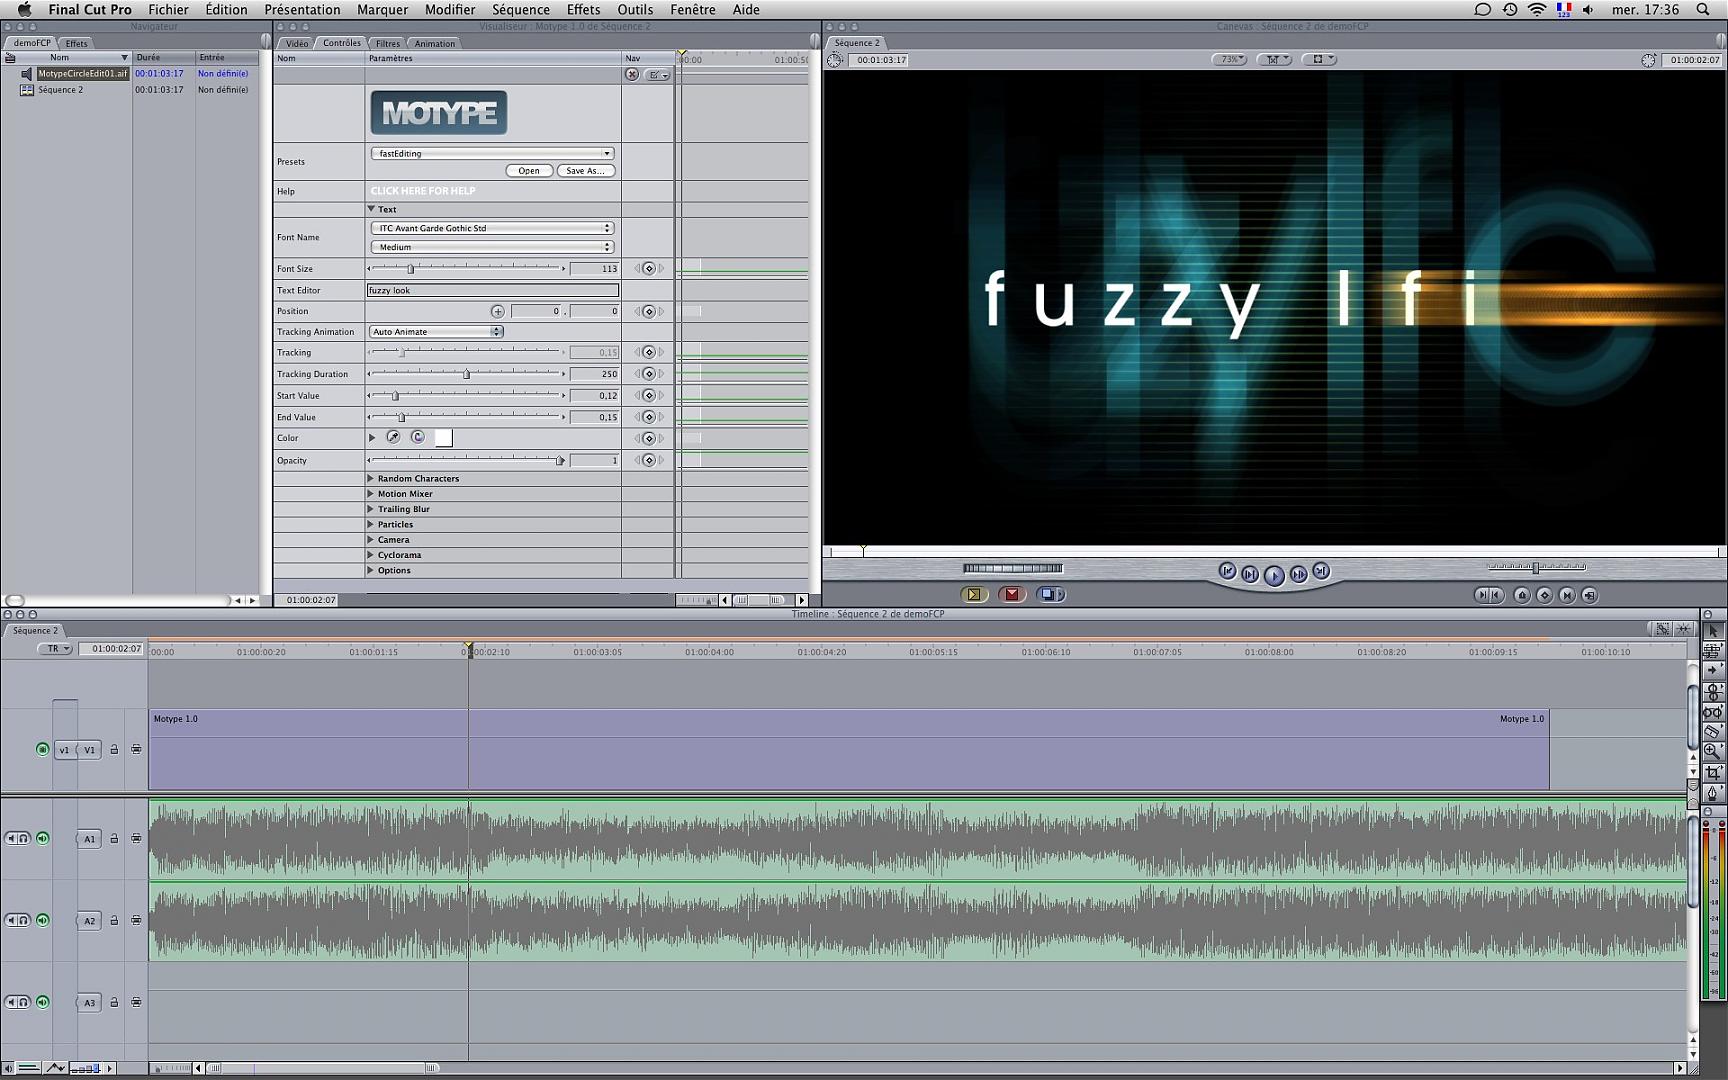Image resolution: width=1728 pixels, height=1080 pixels.
Task: Lock the V1 track
Action: tap(114, 749)
